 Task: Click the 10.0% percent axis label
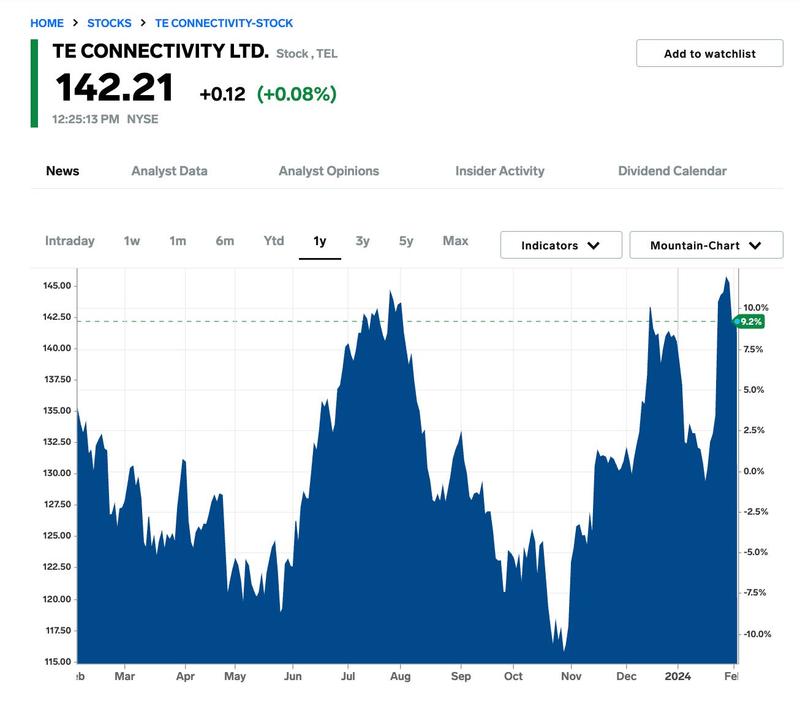coord(756,308)
